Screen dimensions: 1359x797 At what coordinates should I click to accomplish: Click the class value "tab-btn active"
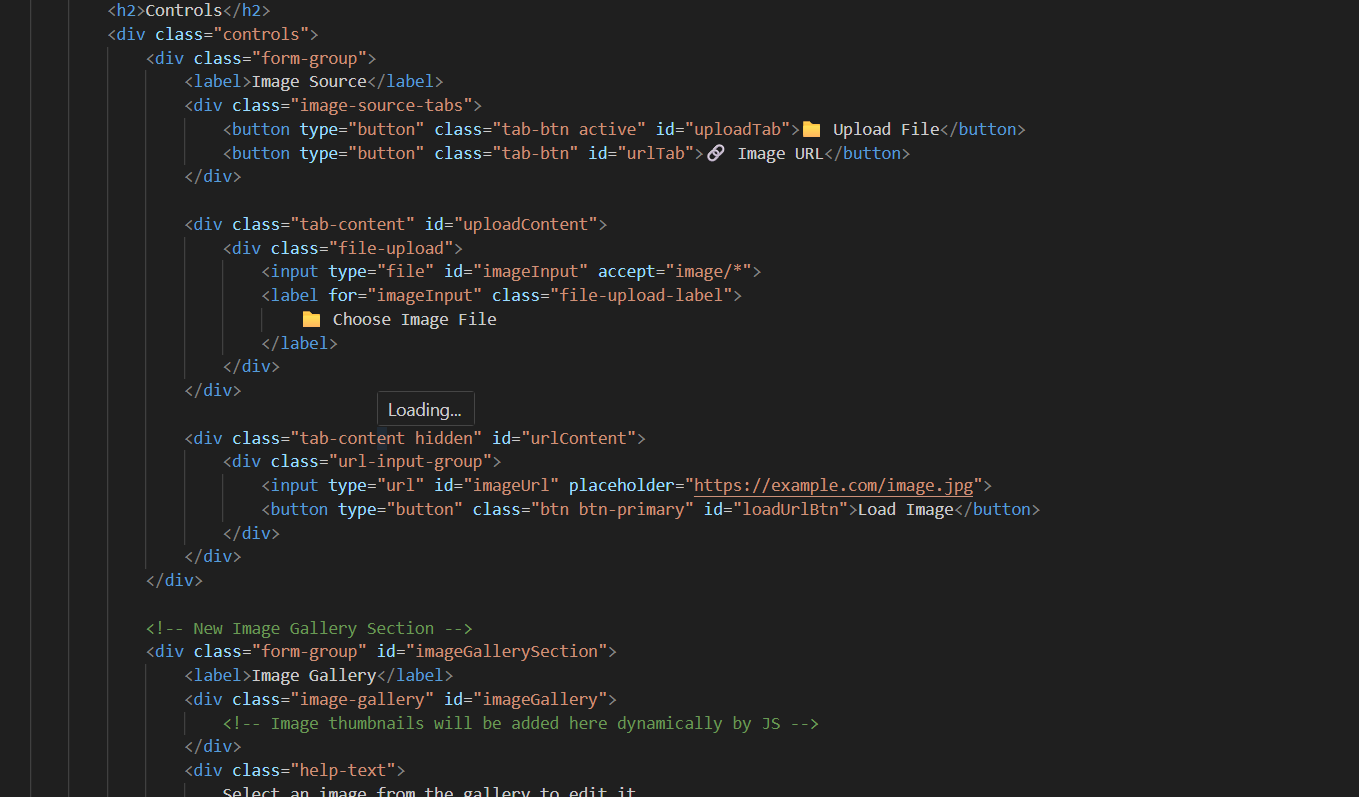click(568, 129)
